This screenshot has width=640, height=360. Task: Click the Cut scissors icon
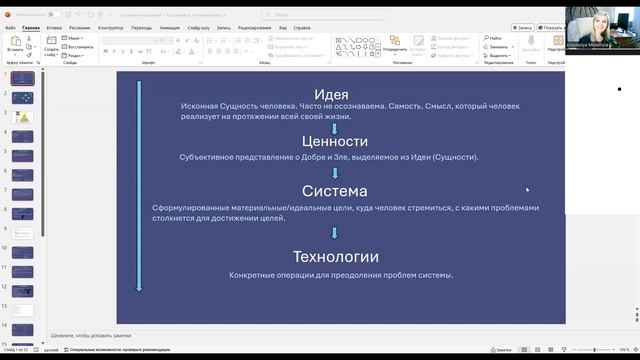[x=29, y=38]
